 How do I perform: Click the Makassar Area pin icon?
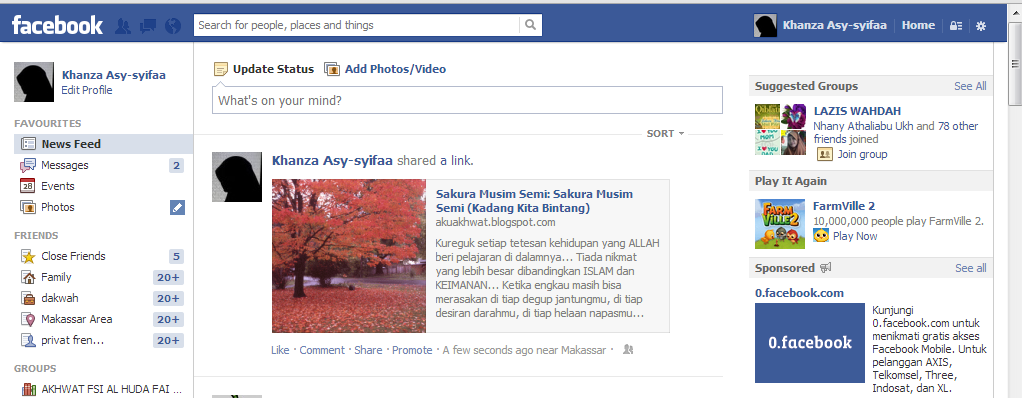[28, 319]
